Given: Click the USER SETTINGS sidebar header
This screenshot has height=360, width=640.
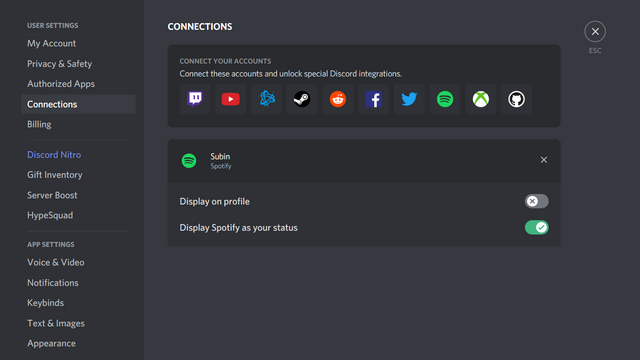Looking at the screenshot, I should (x=53, y=25).
